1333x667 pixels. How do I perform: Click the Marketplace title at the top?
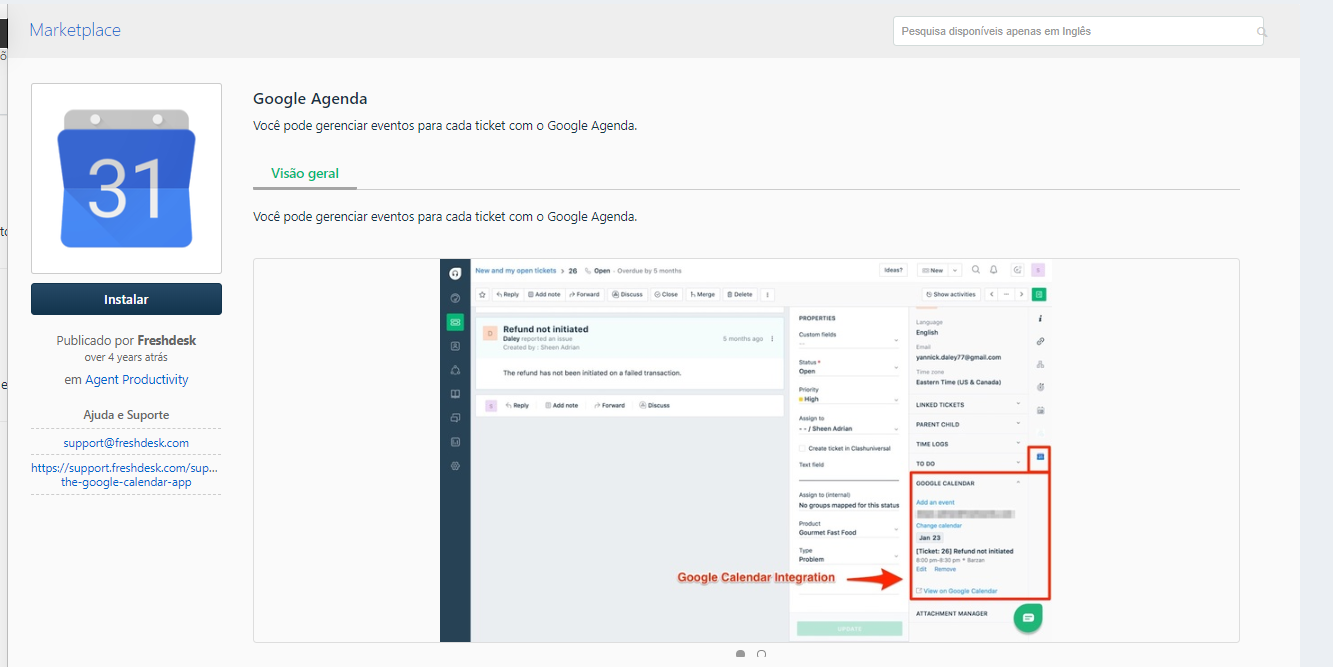(x=75, y=30)
